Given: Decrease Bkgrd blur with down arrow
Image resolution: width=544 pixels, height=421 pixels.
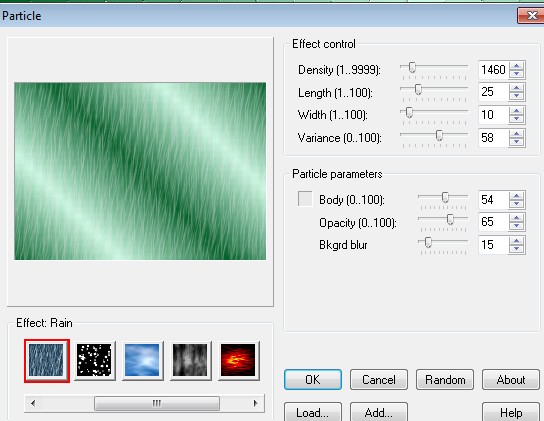Looking at the screenshot, I should pos(517,249).
